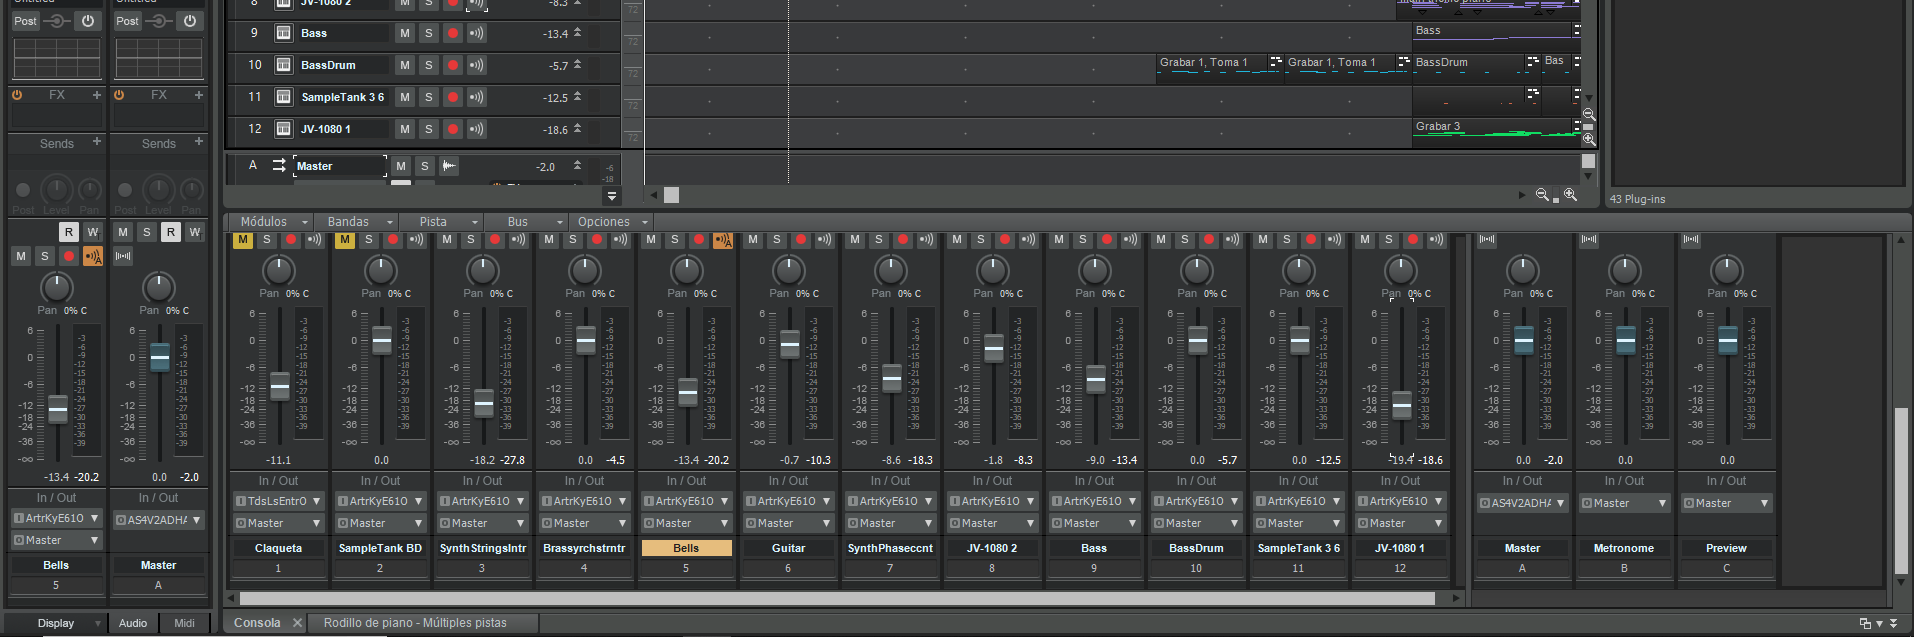The width and height of the screenshot is (1914, 637).
Task: Click the Guitar pan knob
Action: pos(789,270)
